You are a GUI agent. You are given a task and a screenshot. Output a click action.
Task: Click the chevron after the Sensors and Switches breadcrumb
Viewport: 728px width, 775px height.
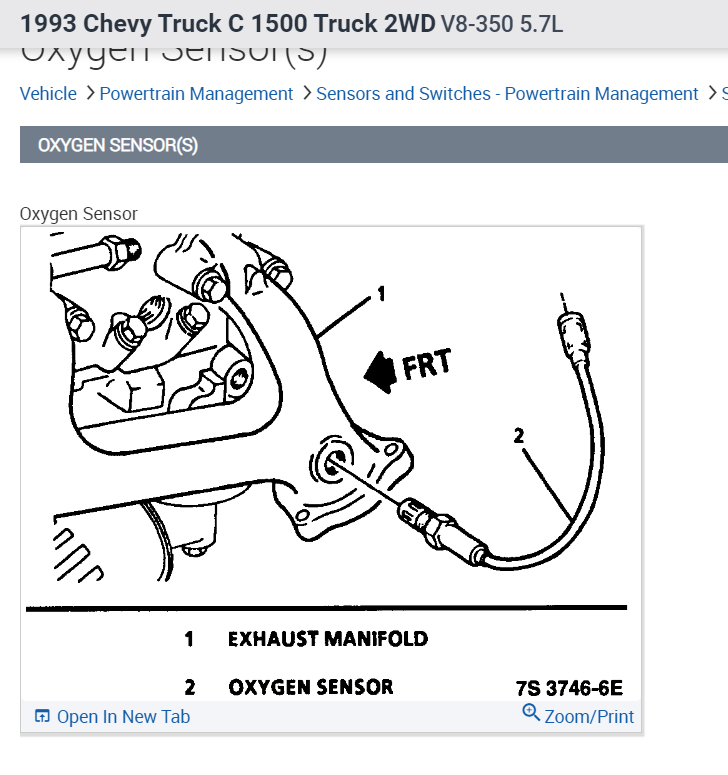[712, 93]
